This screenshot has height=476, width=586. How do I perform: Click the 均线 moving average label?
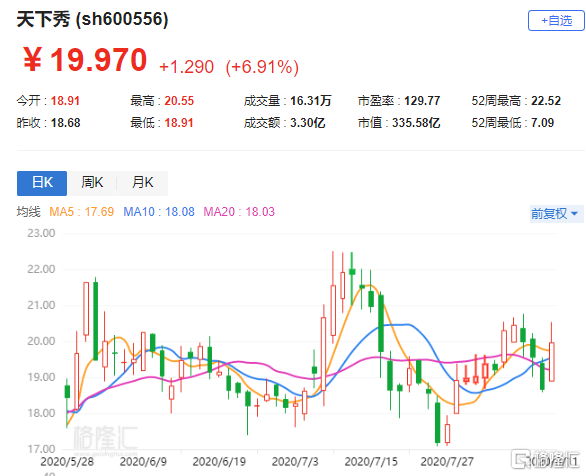point(28,212)
